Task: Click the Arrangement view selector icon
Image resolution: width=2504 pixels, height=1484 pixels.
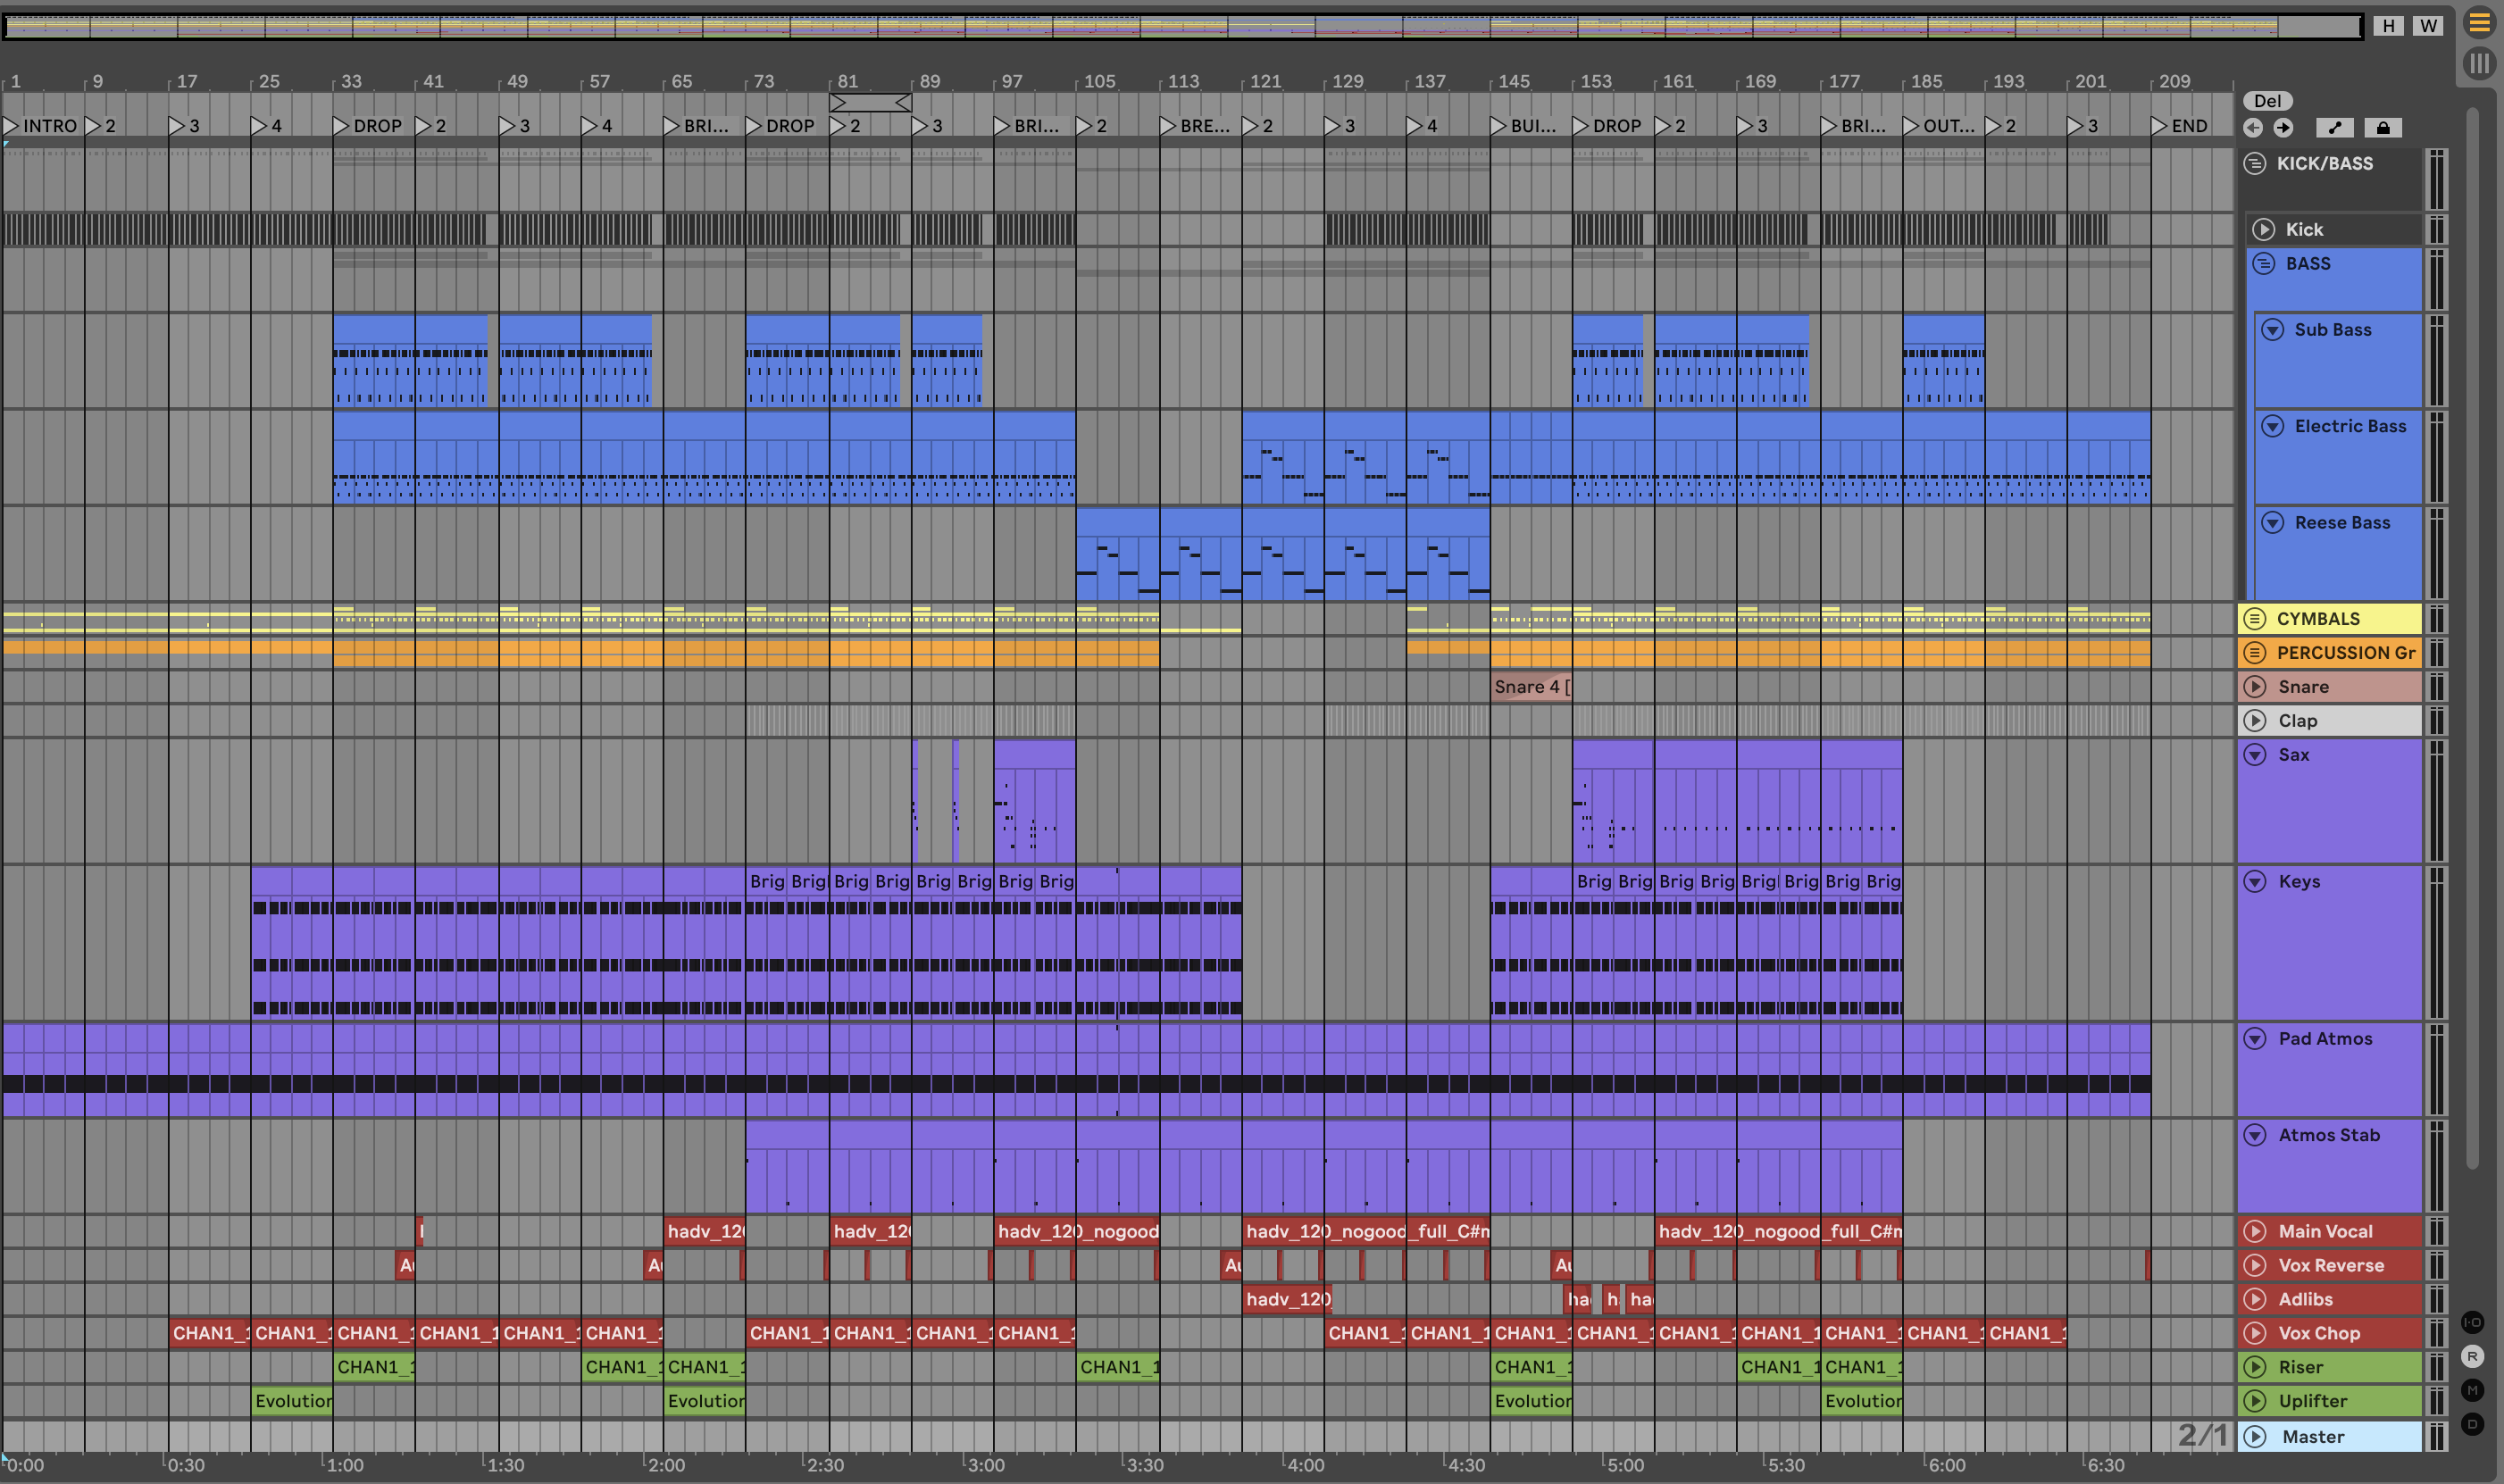Action: click(x=2479, y=23)
